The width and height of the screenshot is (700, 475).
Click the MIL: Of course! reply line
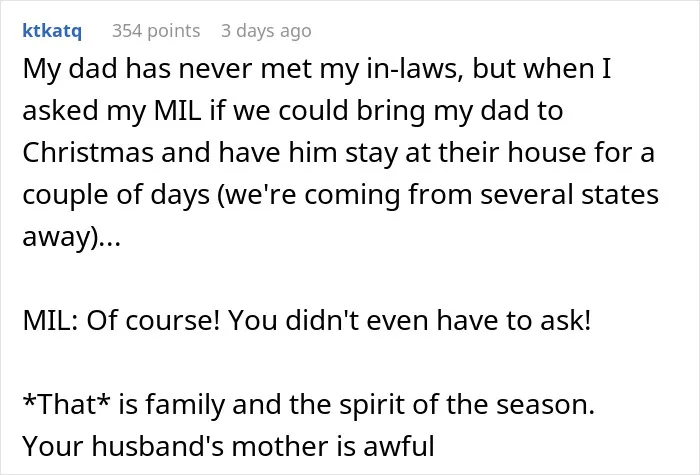(306, 321)
